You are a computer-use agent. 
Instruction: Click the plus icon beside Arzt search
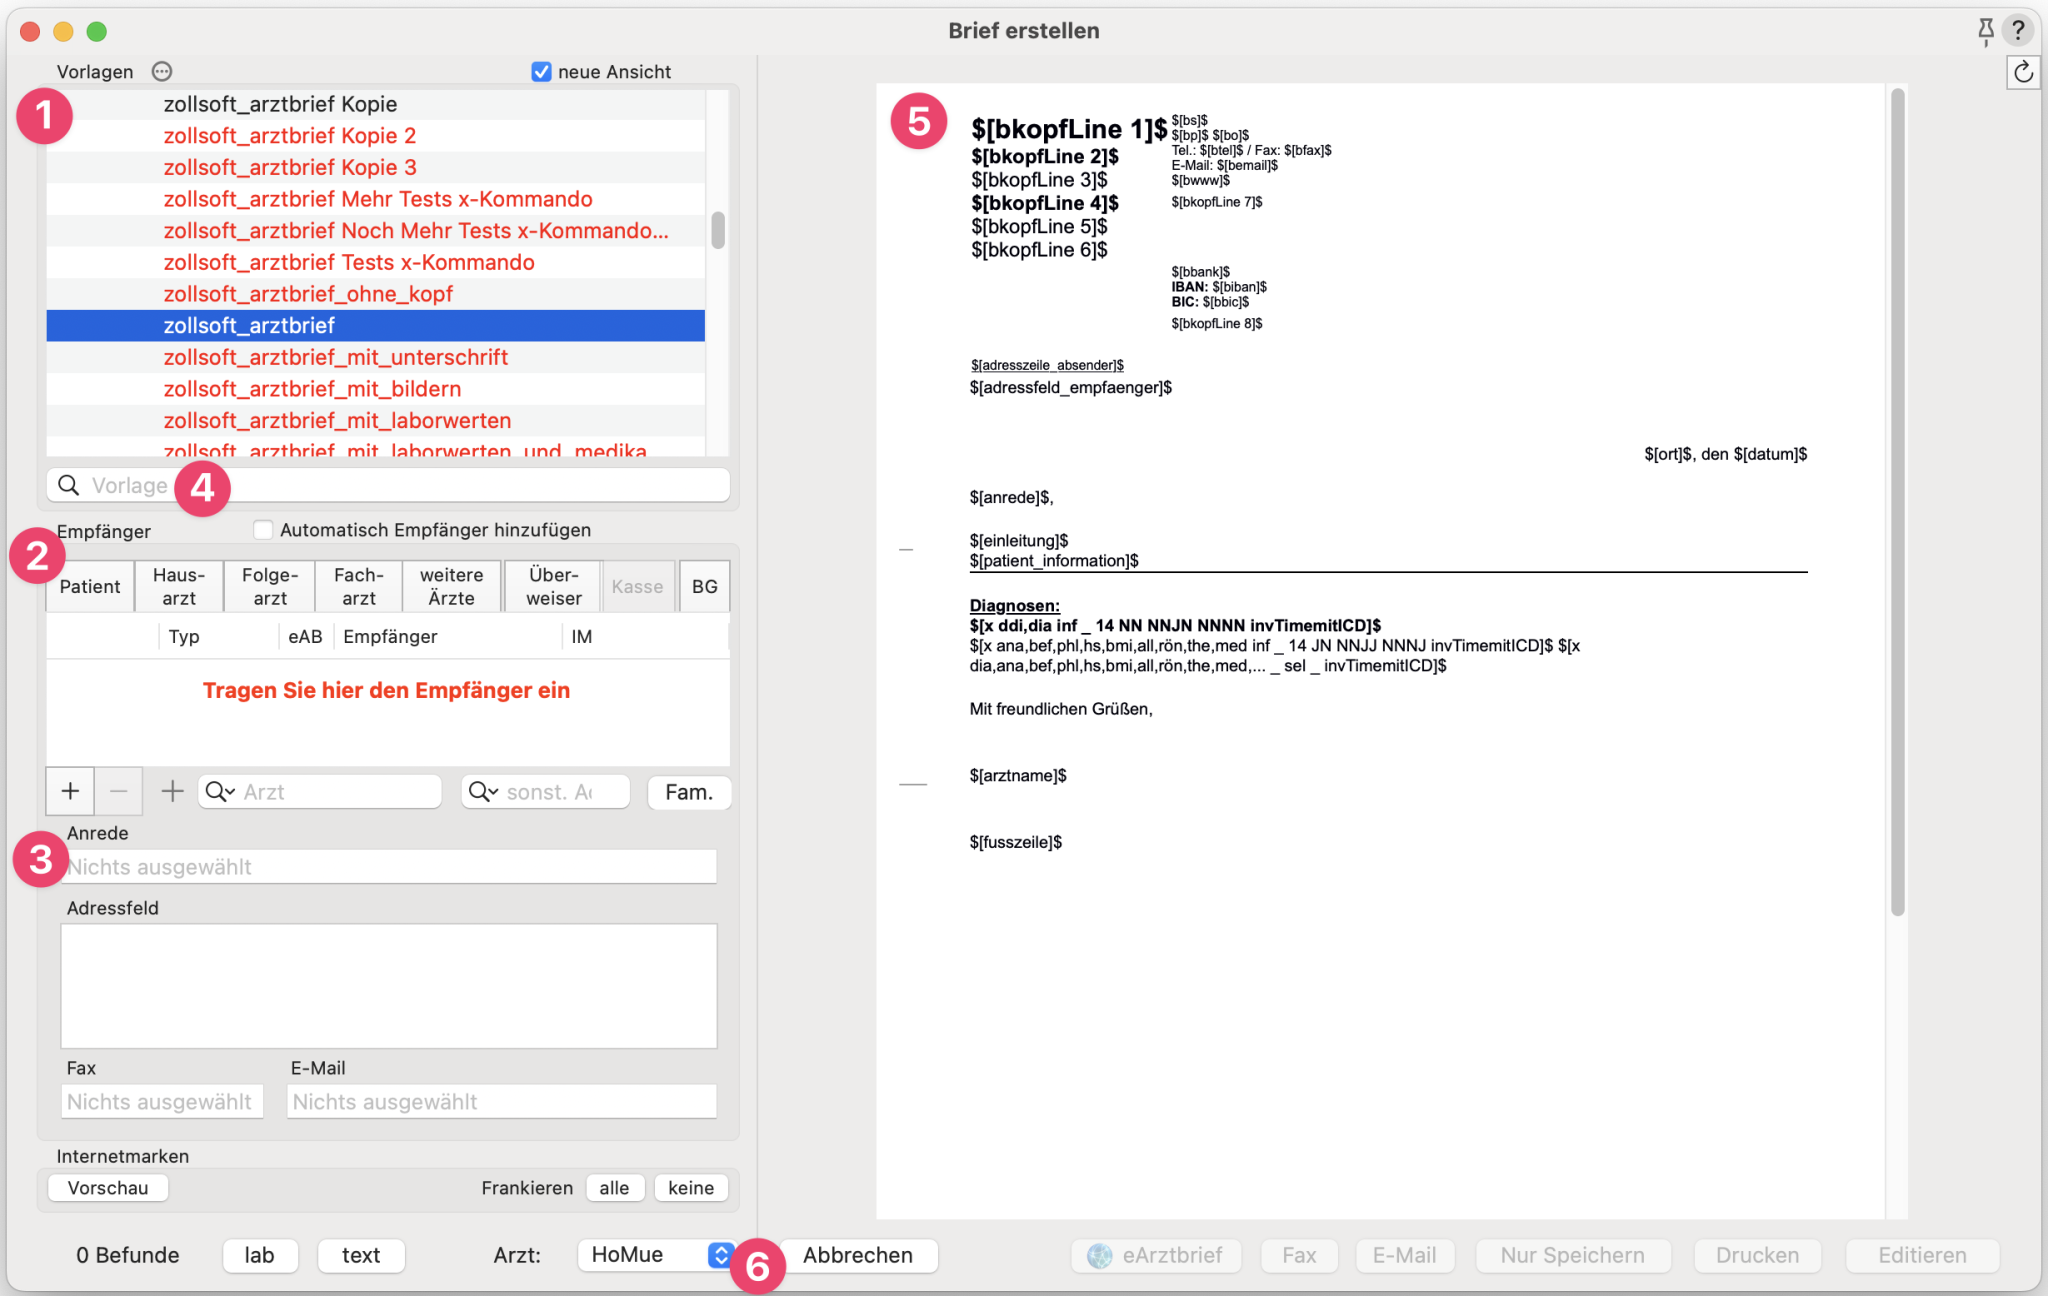coord(172,791)
